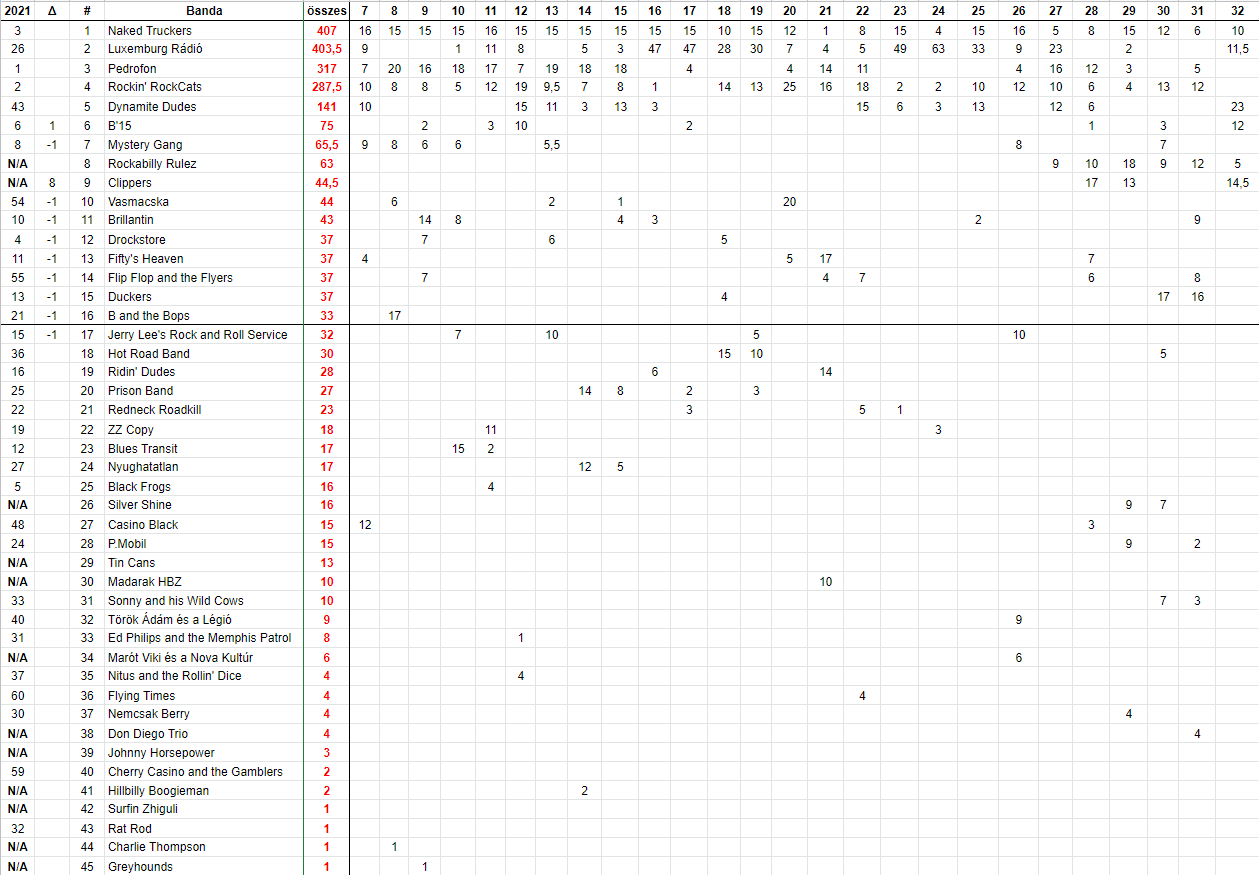Click the '65,5' total for Mystery Gang
This screenshot has height=875, width=1259.
(x=326, y=145)
